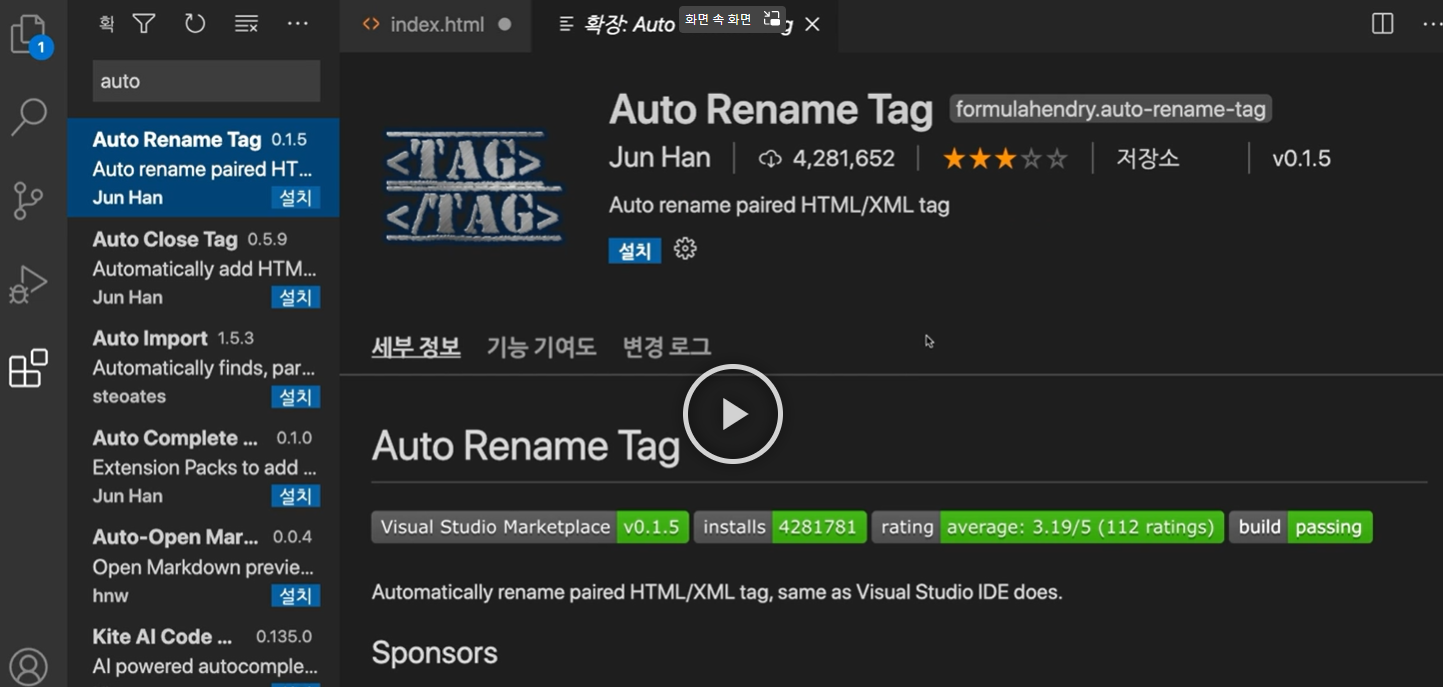Toggle picture-in-picture overlay icon
The width and height of the screenshot is (1443, 687).
(x=771, y=18)
